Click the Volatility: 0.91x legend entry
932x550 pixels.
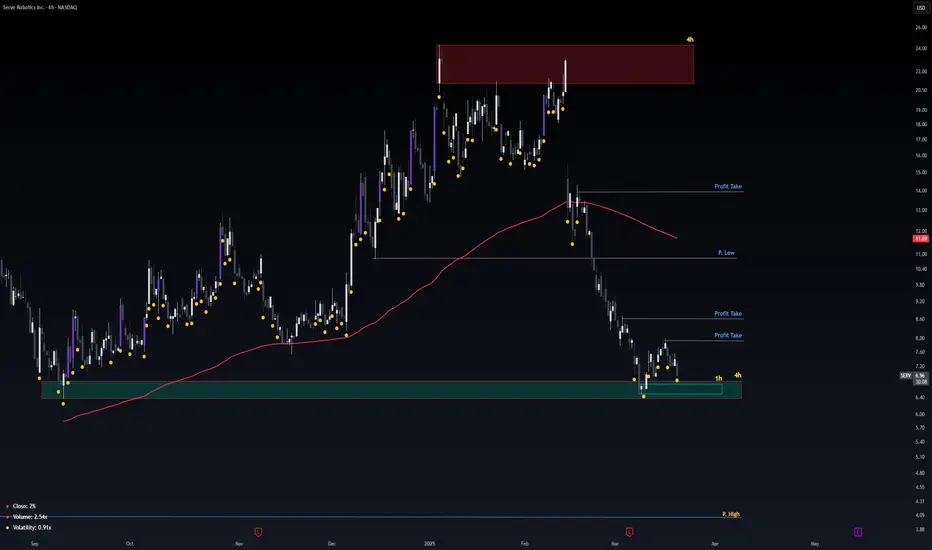(32, 527)
